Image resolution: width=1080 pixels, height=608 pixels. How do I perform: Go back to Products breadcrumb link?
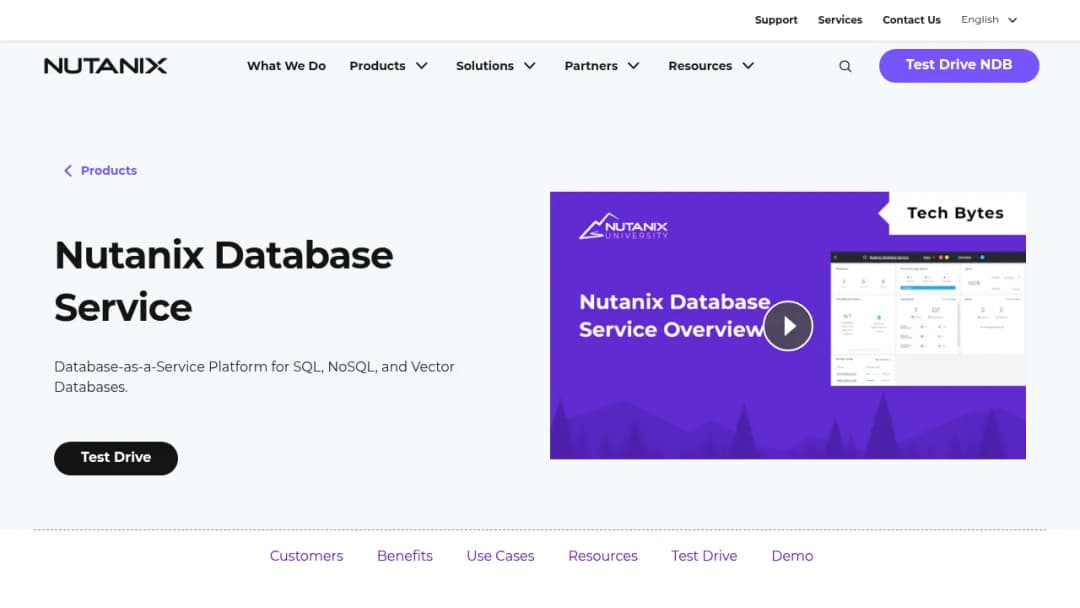tap(109, 171)
